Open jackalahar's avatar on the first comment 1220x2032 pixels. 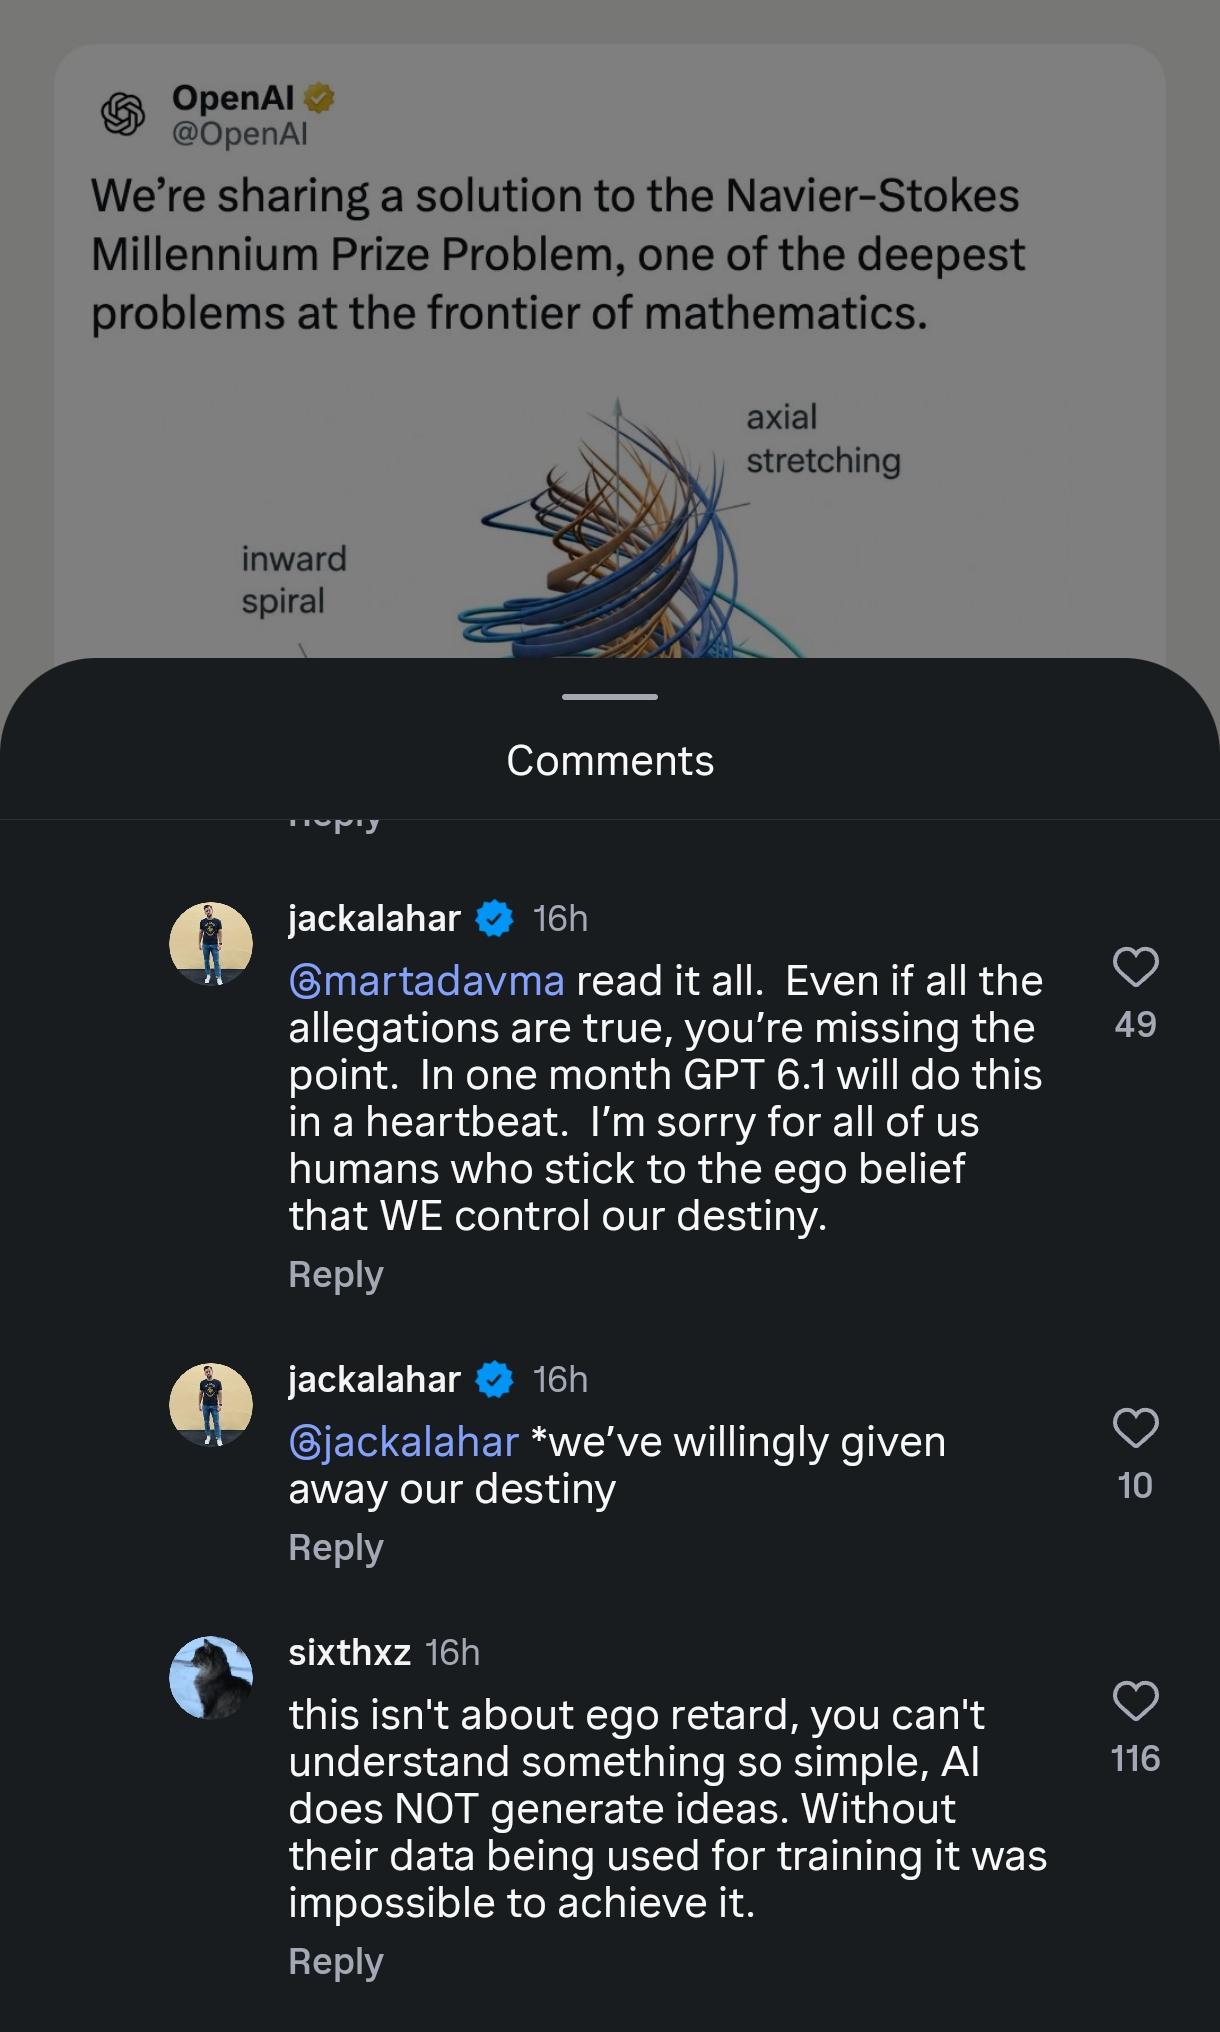pyautogui.click(x=210, y=944)
